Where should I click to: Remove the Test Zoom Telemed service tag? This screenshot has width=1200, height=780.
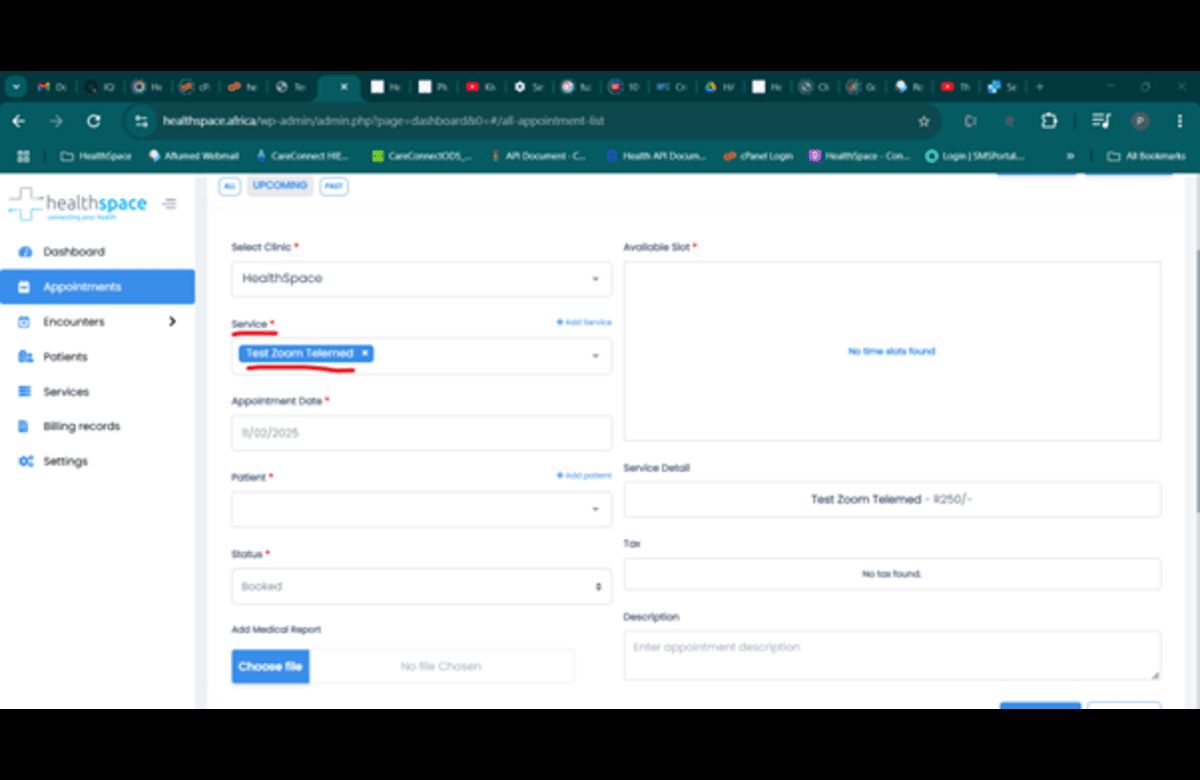[366, 353]
